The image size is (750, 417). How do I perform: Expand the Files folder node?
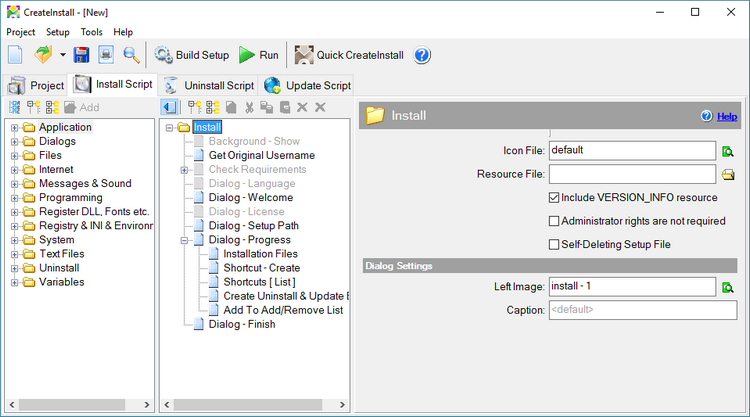(14, 155)
